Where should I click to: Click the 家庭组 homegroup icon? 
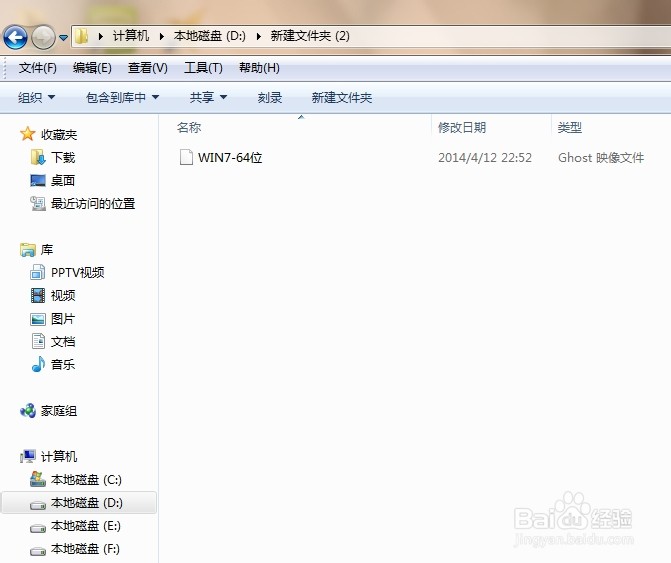pyautogui.click(x=28, y=411)
